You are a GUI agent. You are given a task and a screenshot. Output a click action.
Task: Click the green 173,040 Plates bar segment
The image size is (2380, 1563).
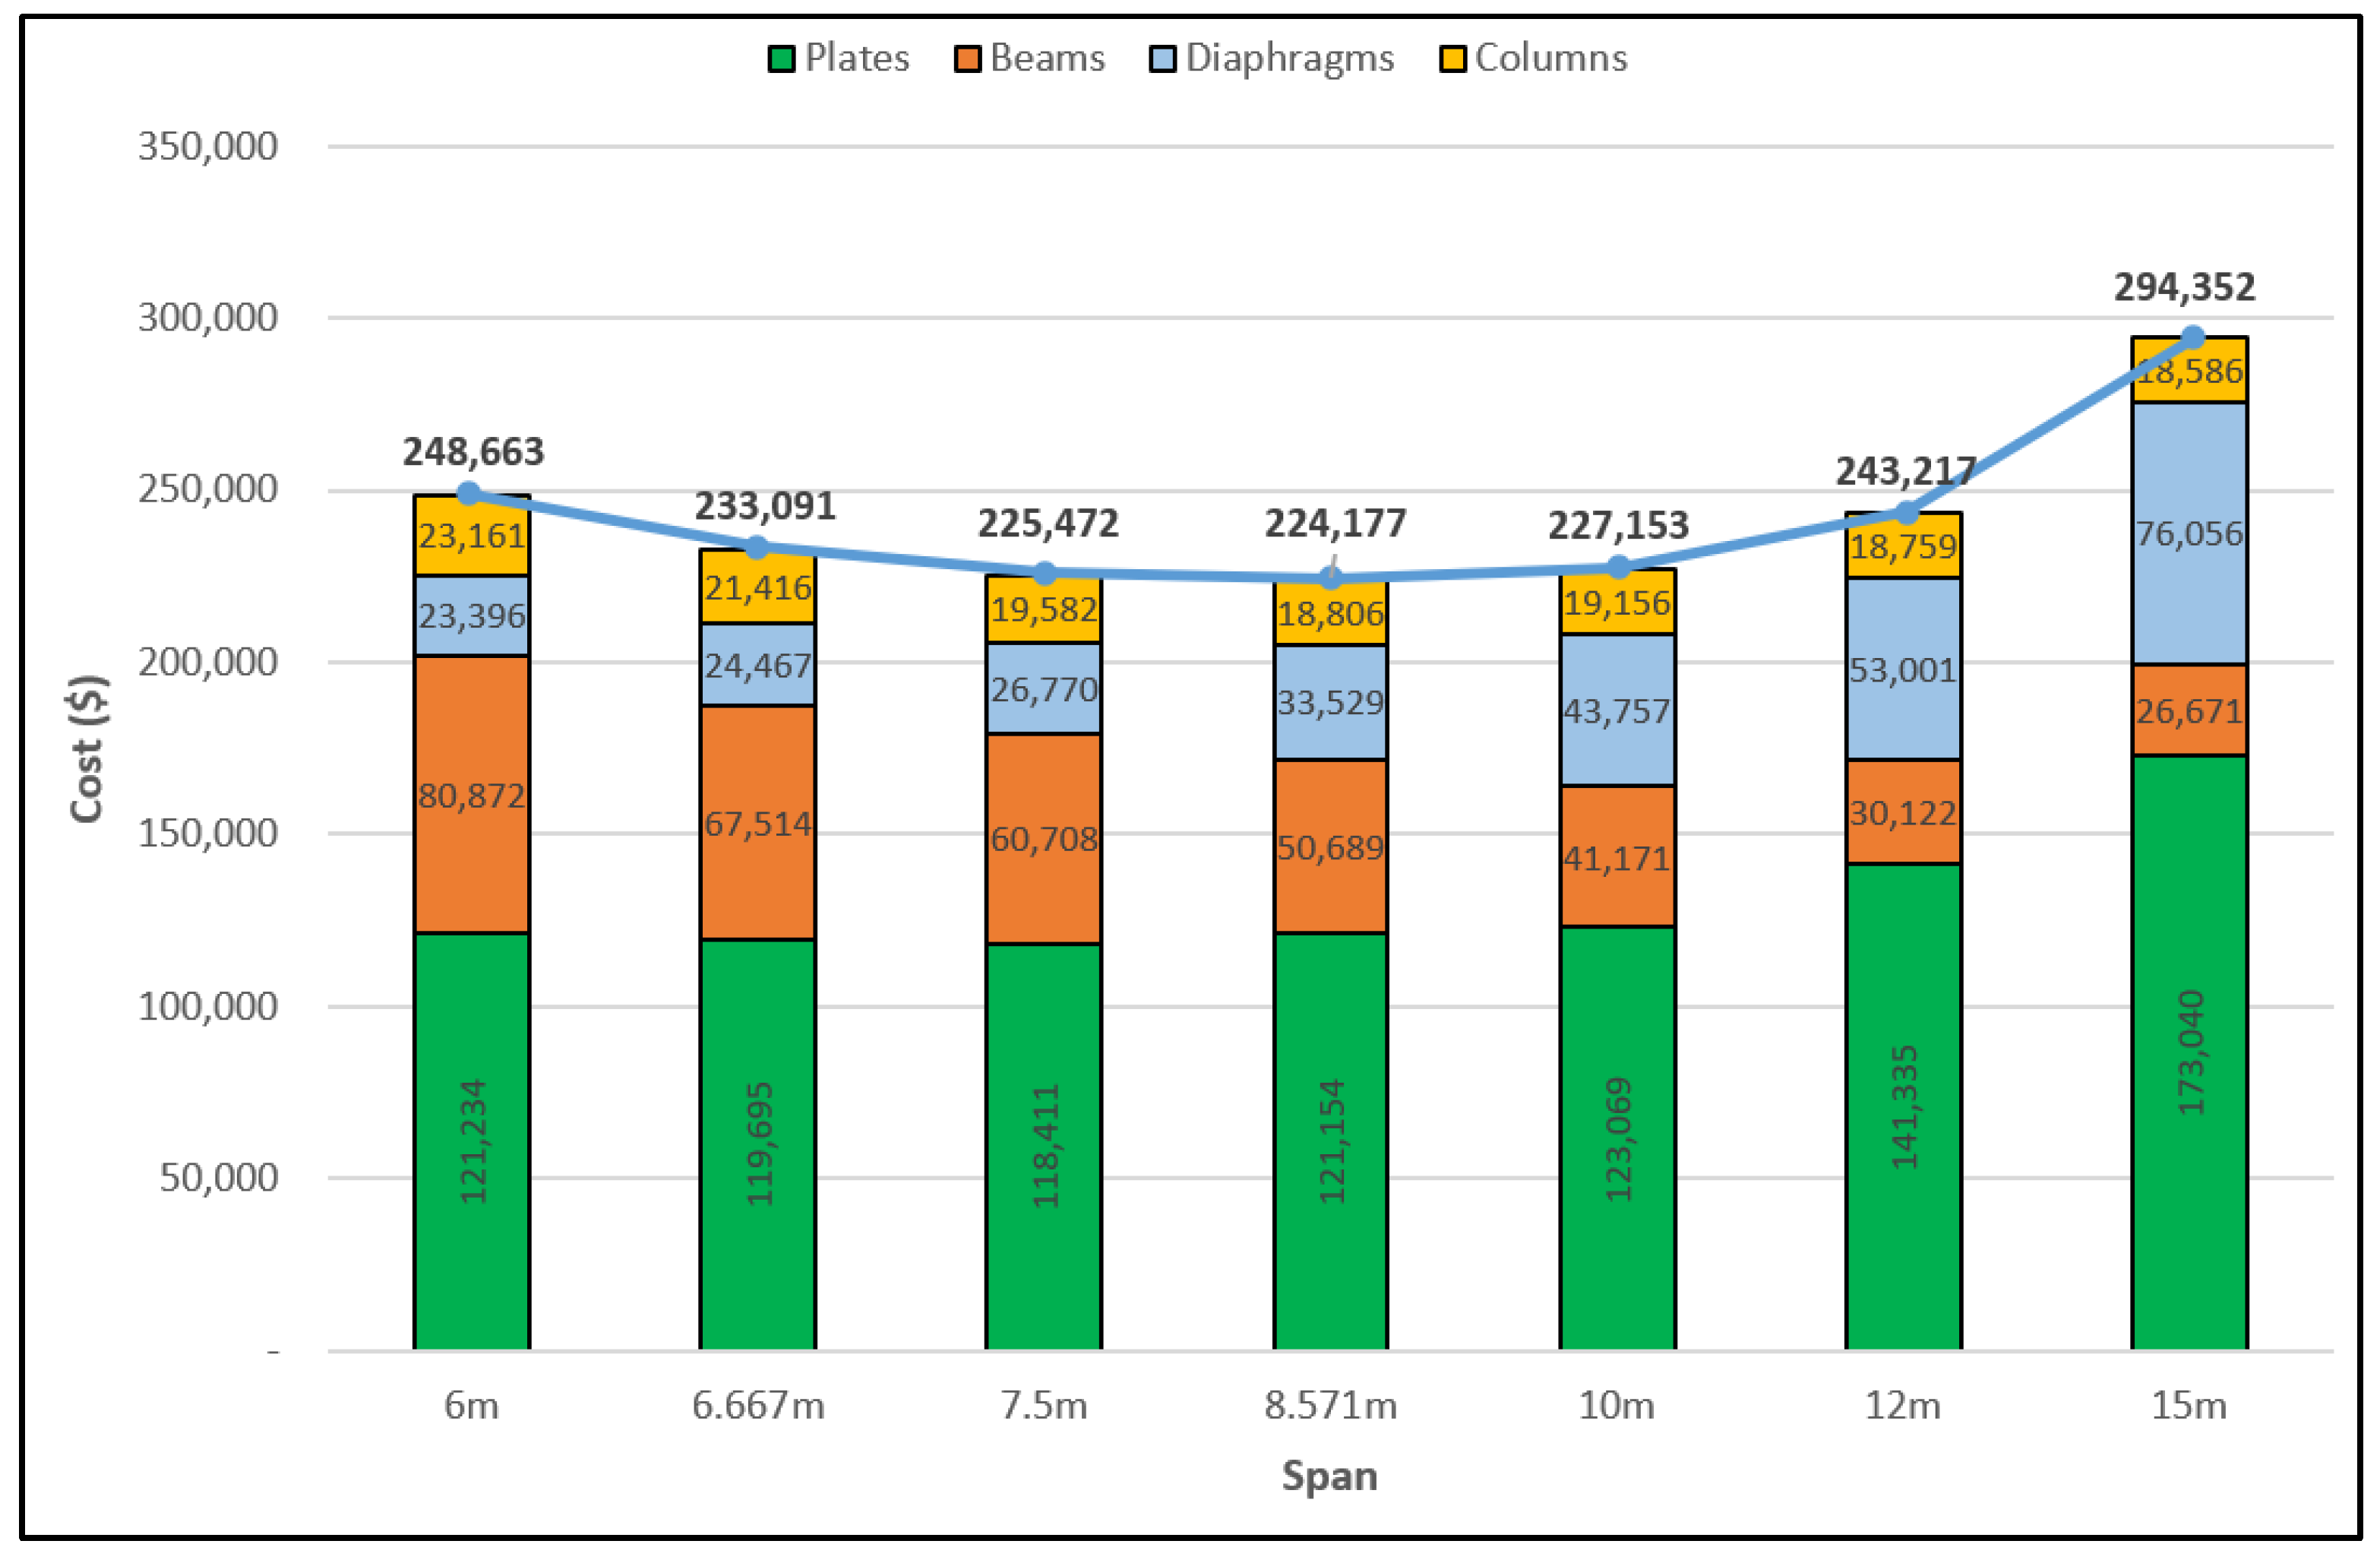click(x=2189, y=1052)
